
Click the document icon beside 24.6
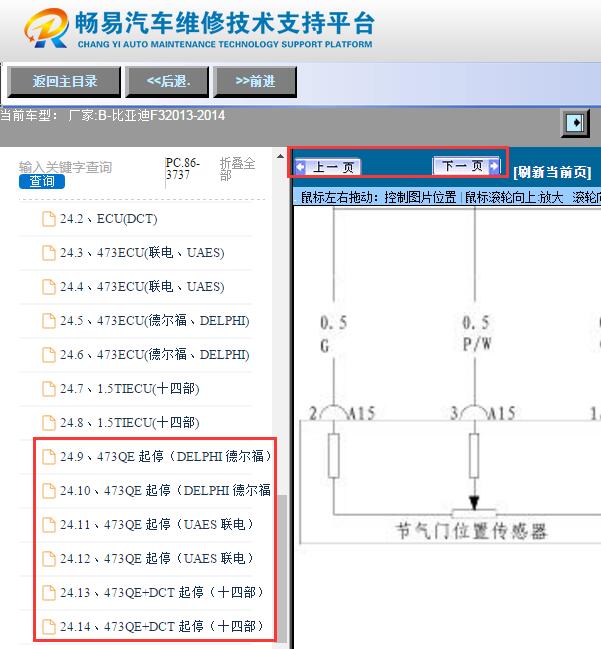pos(49,355)
